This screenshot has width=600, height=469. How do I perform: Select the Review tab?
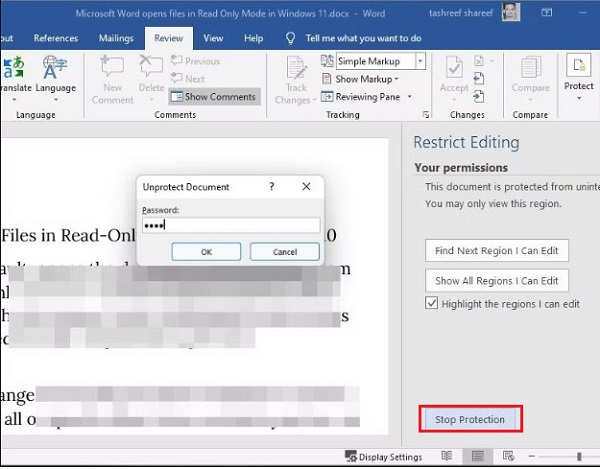pos(169,38)
